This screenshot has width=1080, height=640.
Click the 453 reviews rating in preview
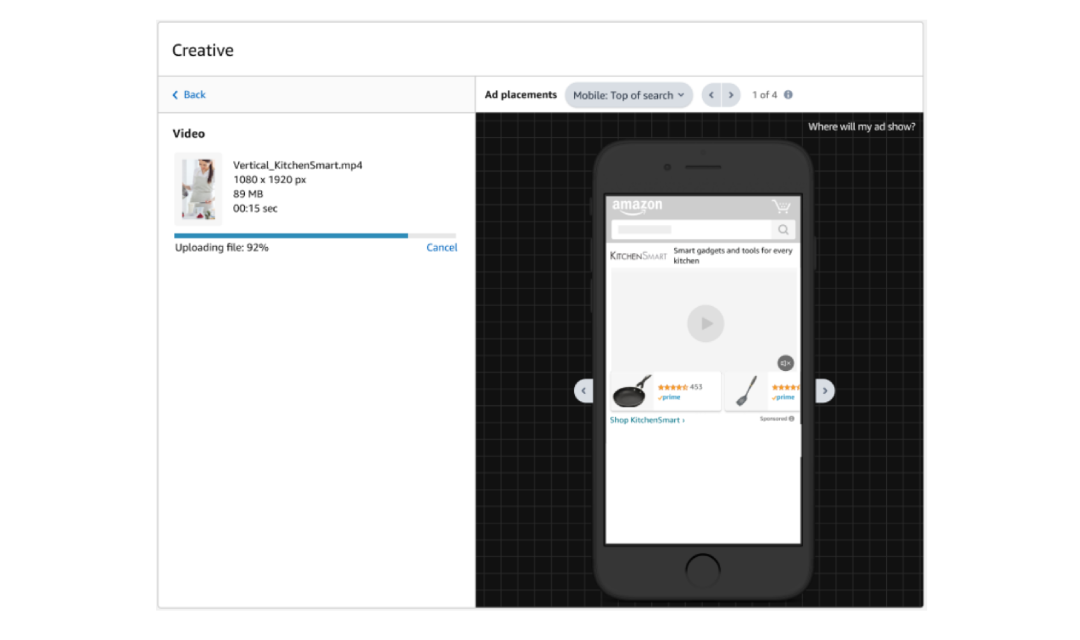click(680, 387)
